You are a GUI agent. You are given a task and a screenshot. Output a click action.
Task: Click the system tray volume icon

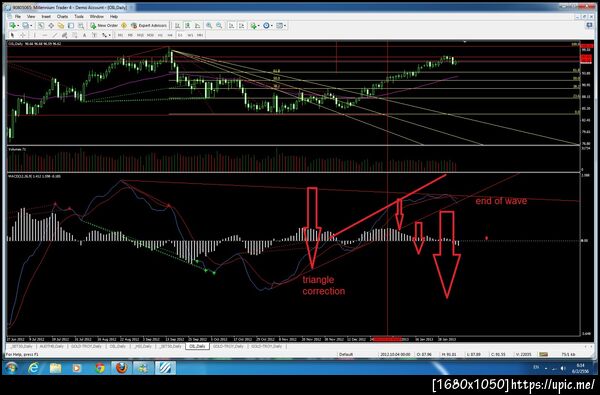562,368
